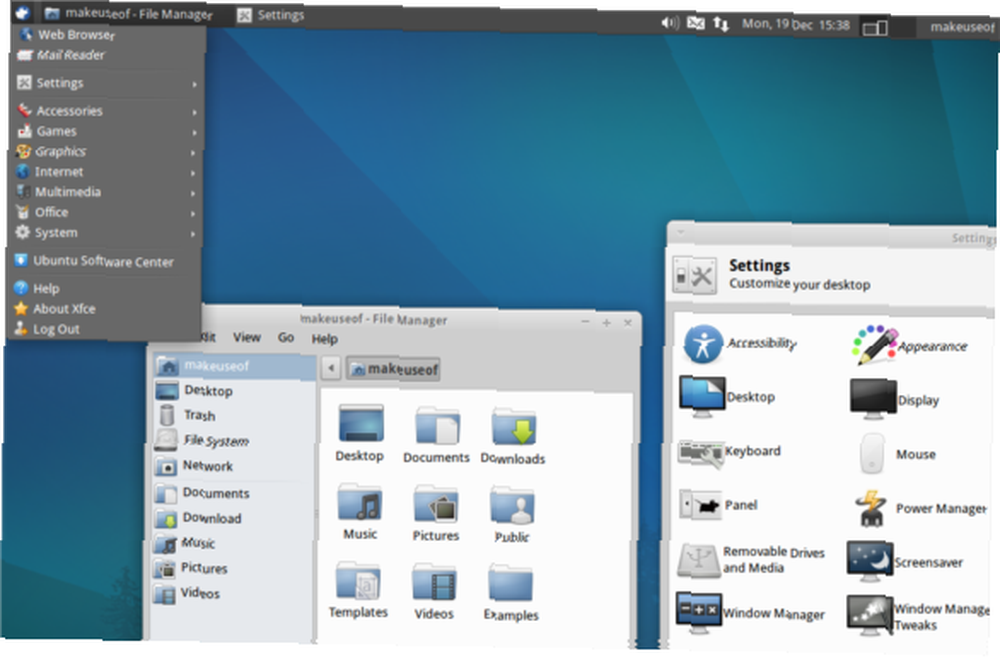This screenshot has width=1000, height=658.
Task: Open the Settings window title menu arrow
Action: coord(680,233)
